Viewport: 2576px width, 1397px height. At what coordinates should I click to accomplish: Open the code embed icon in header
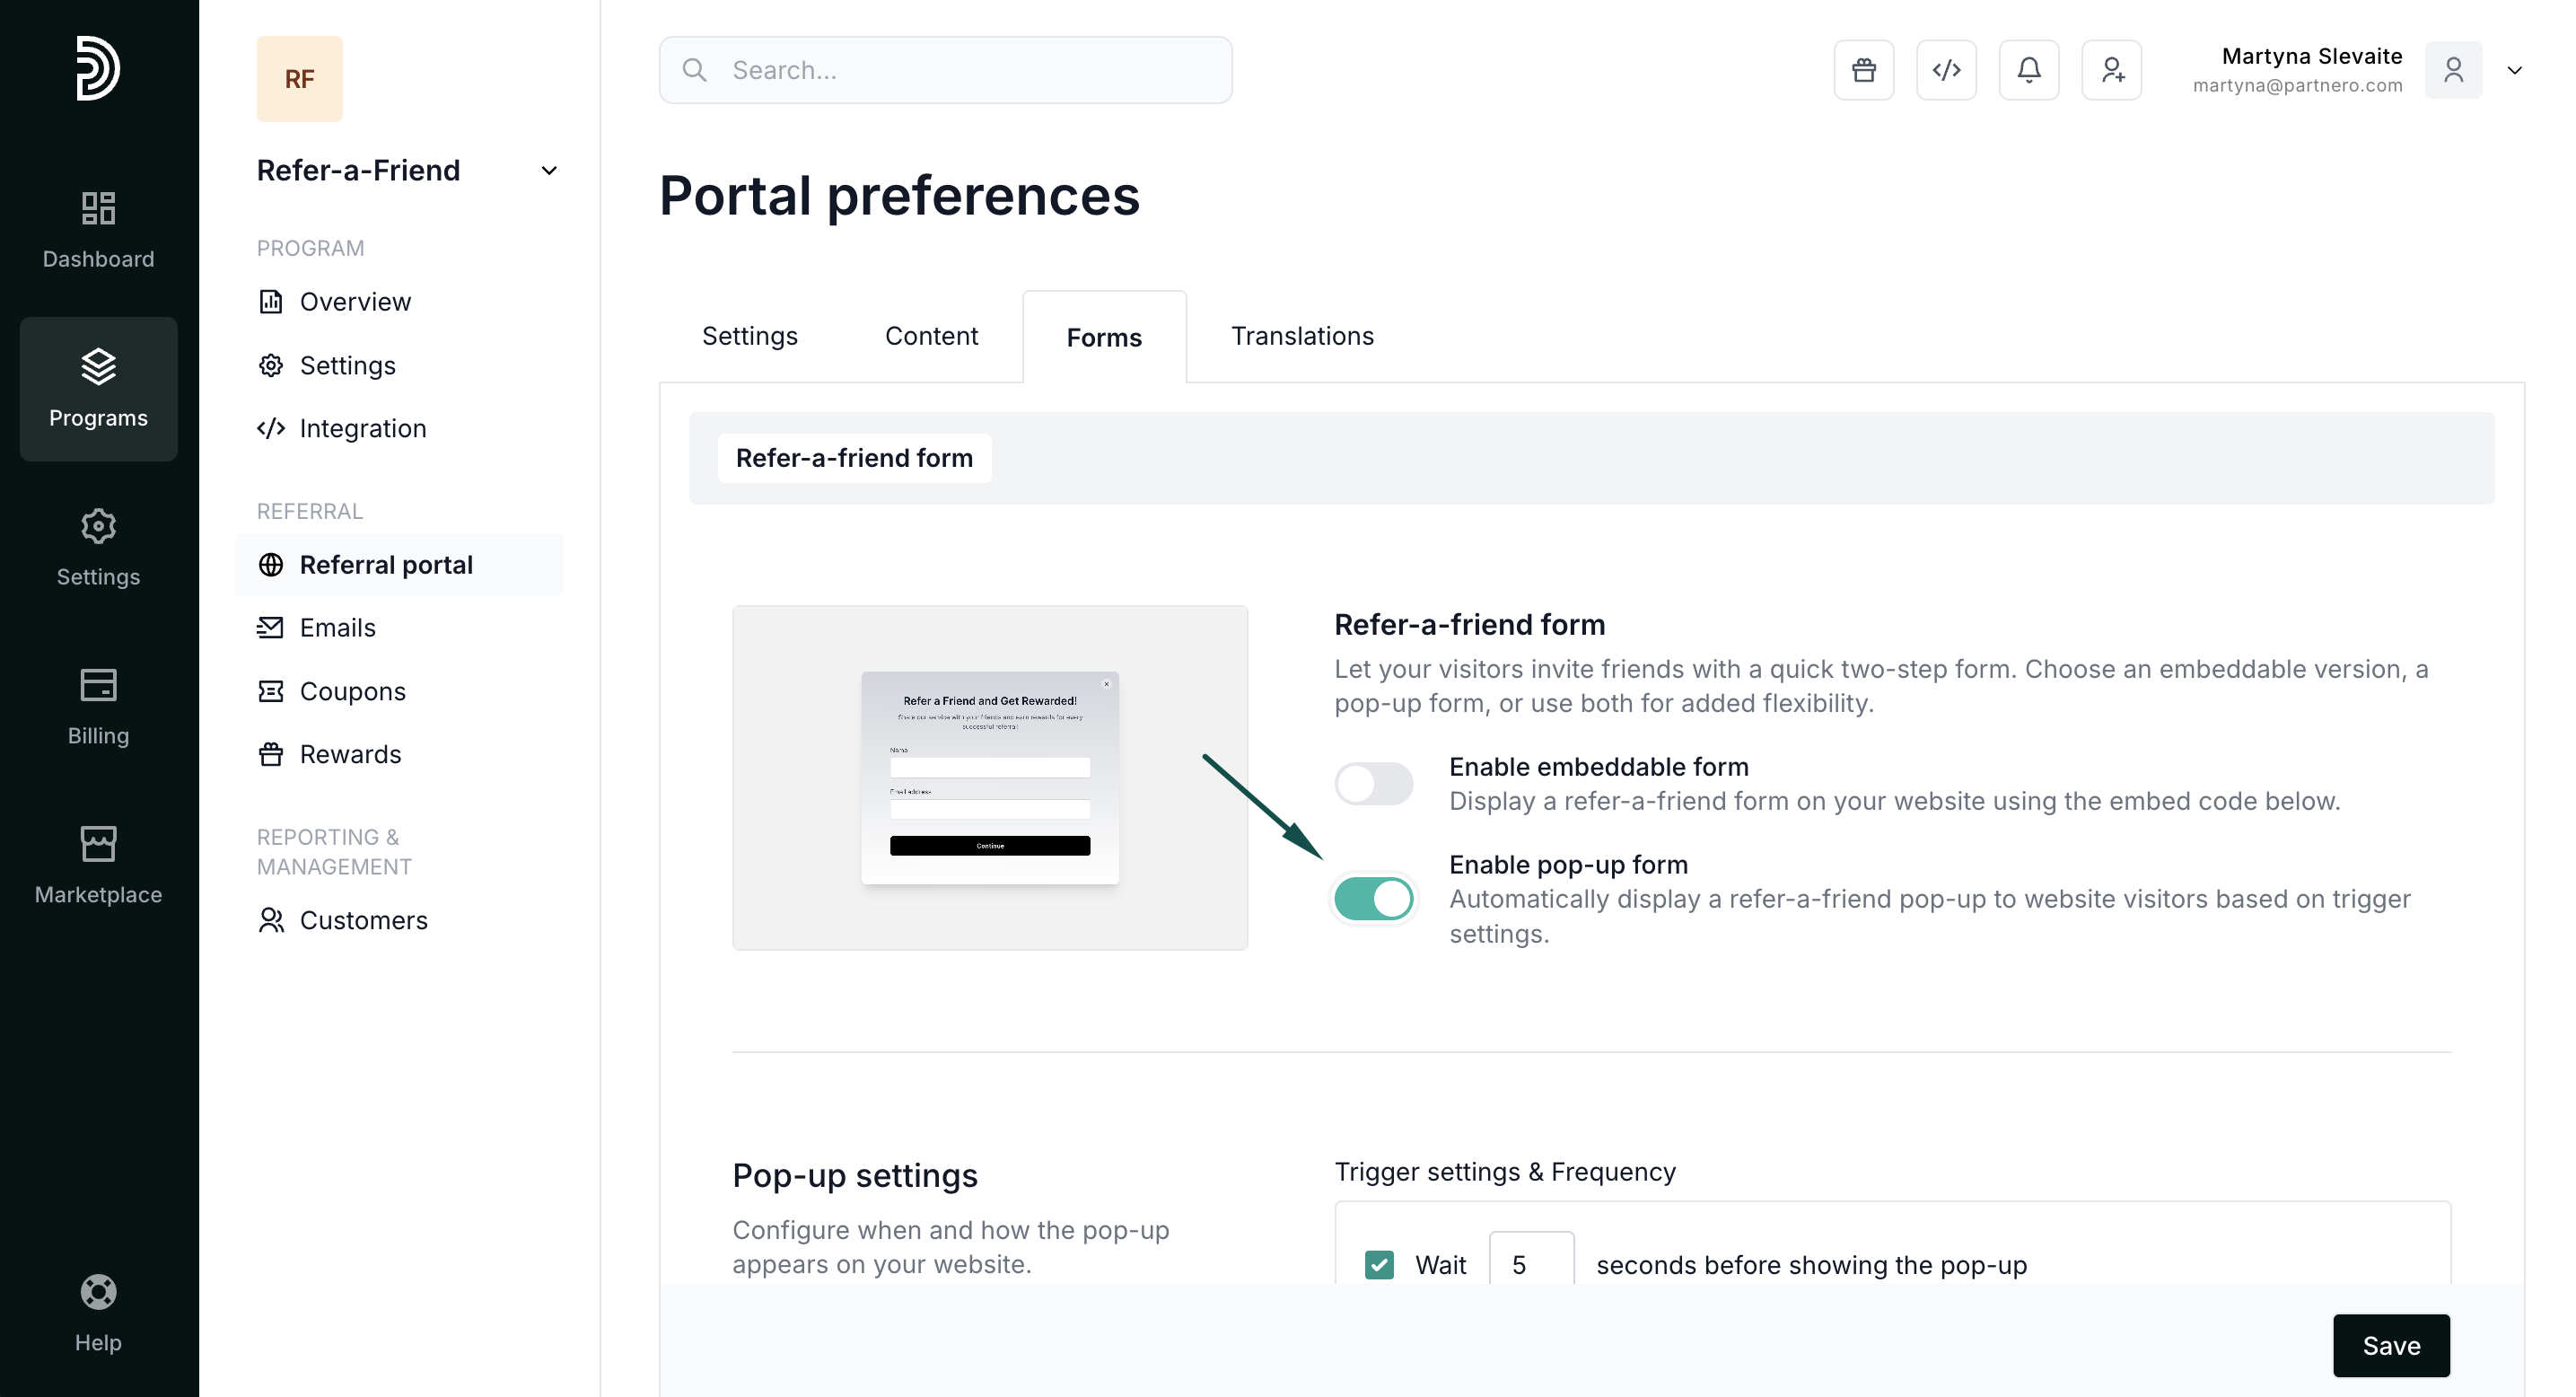coord(1946,70)
